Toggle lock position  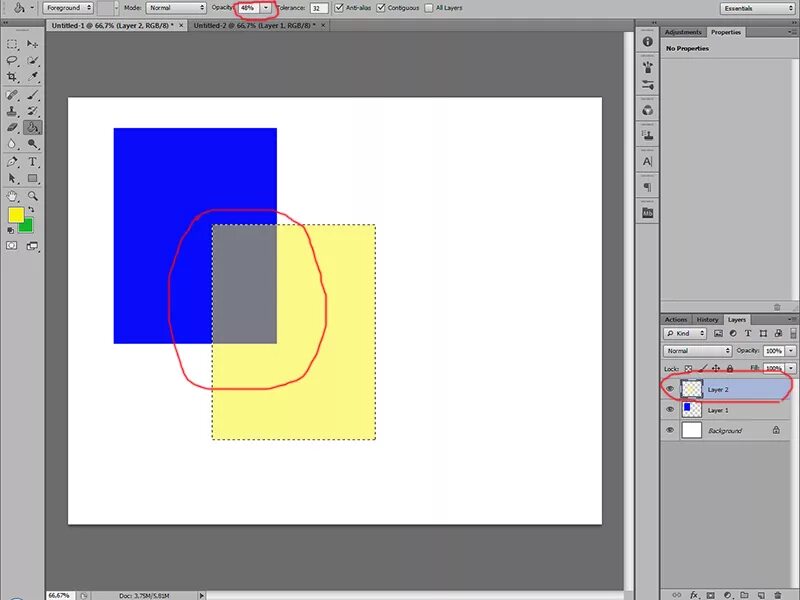tap(716, 368)
